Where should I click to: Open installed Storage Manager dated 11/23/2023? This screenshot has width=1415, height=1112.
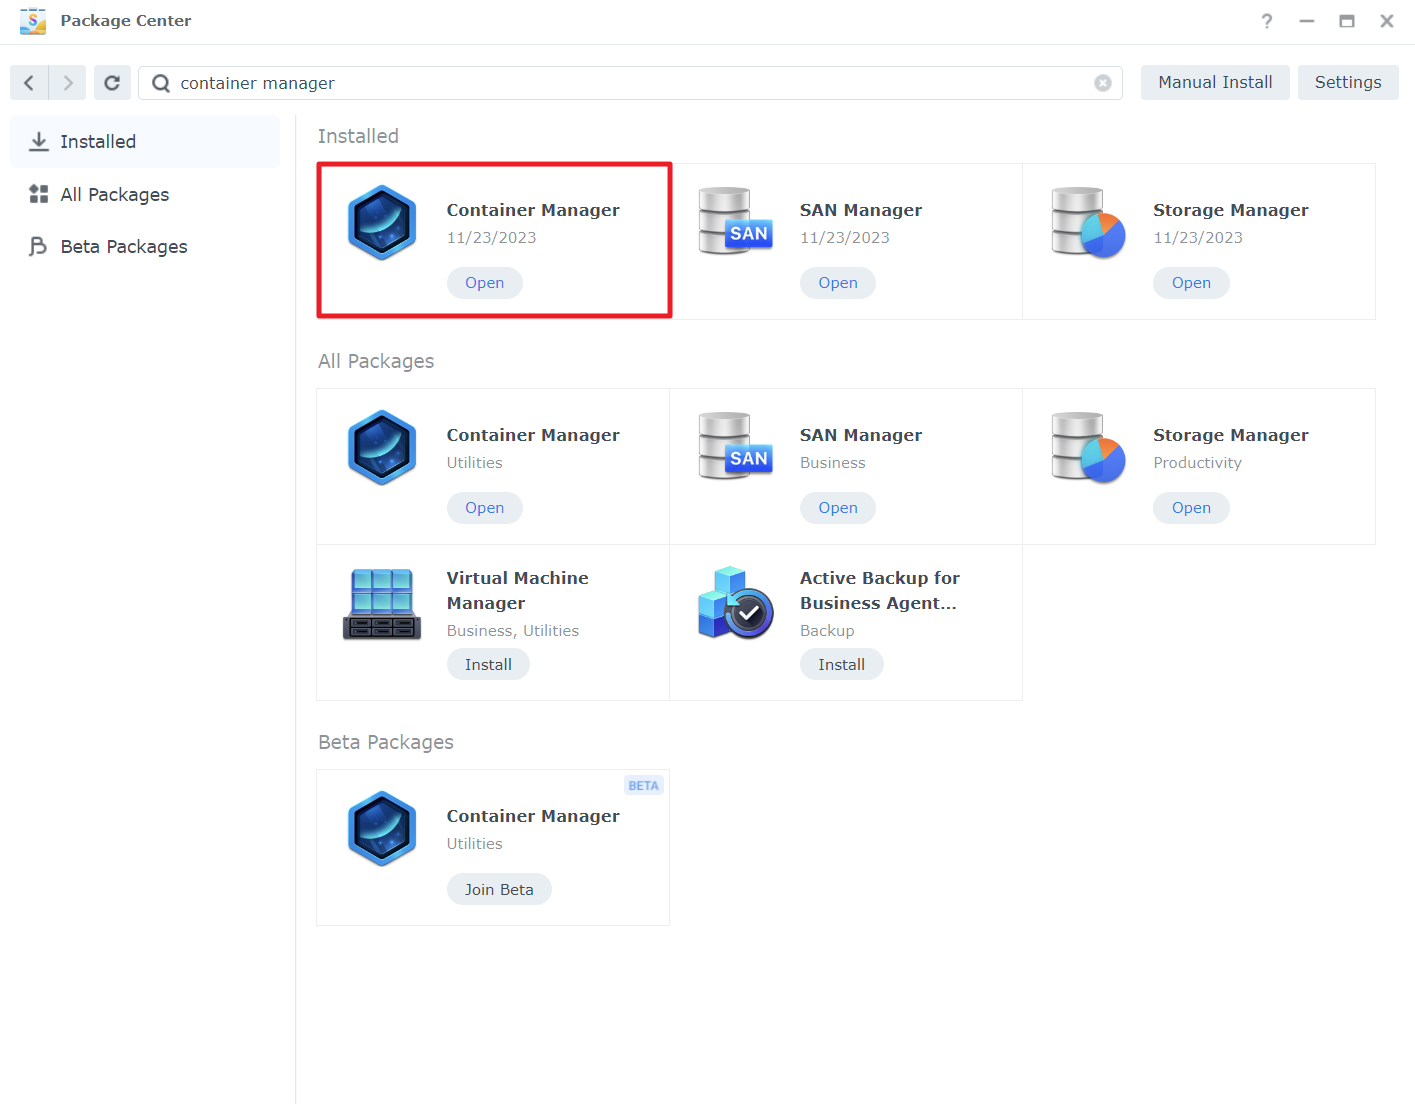coord(1191,283)
